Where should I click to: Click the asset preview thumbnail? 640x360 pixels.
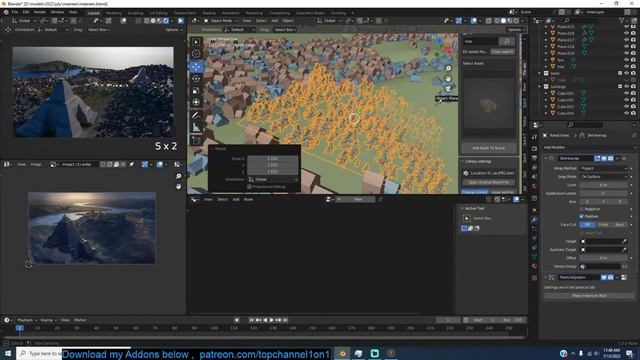[x=488, y=105]
